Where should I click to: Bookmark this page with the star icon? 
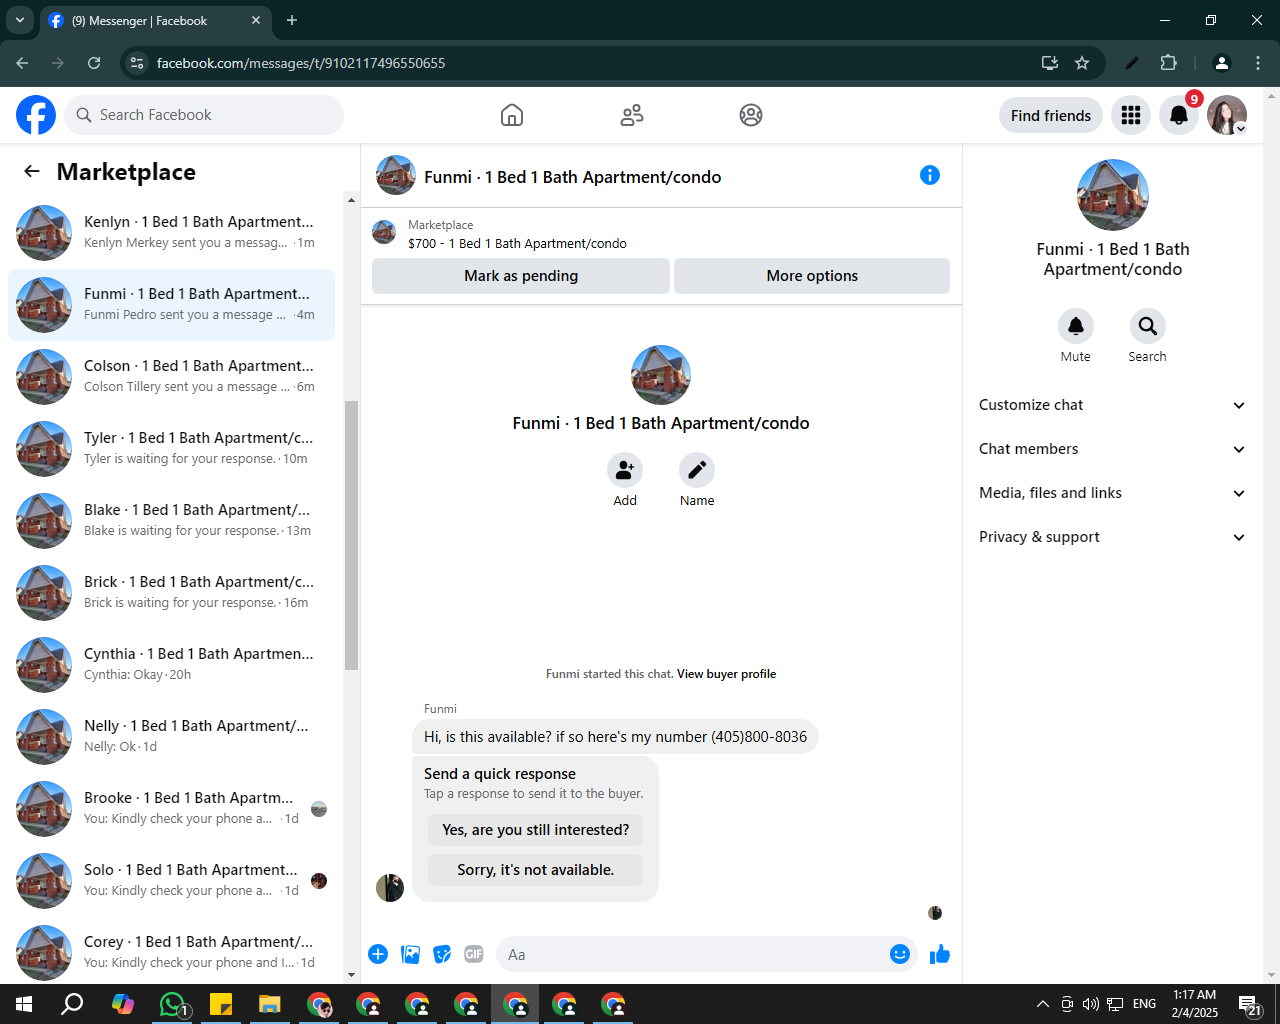coord(1082,63)
